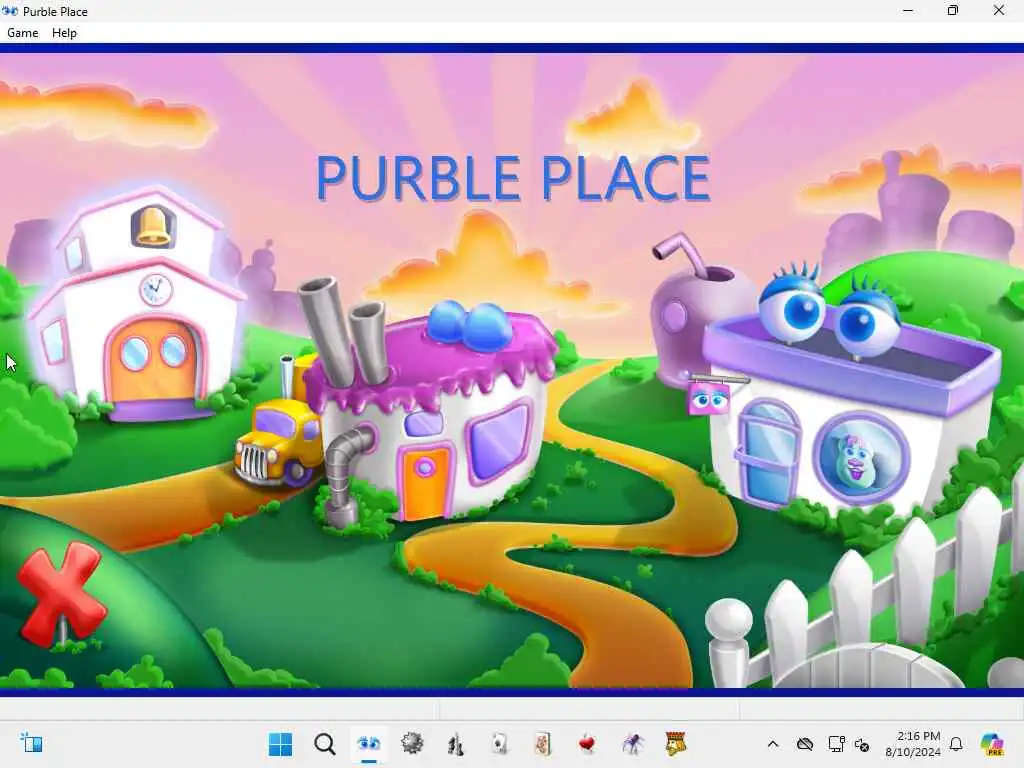Click the red X exit sign
The height and width of the screenshot is (768, 1024).
(60, 596)
